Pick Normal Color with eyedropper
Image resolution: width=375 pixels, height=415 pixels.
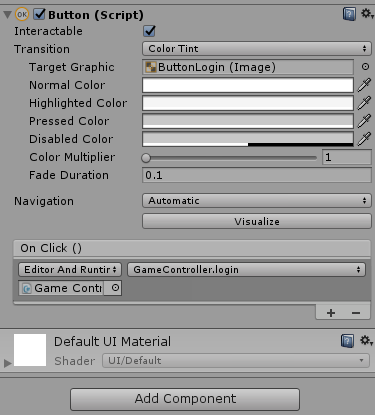pos(364,85)
